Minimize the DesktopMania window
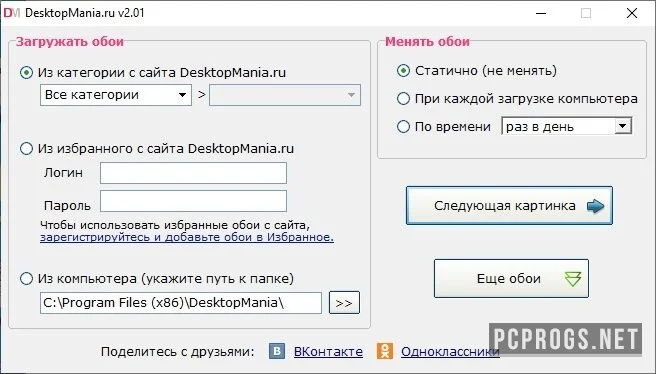 541,13
